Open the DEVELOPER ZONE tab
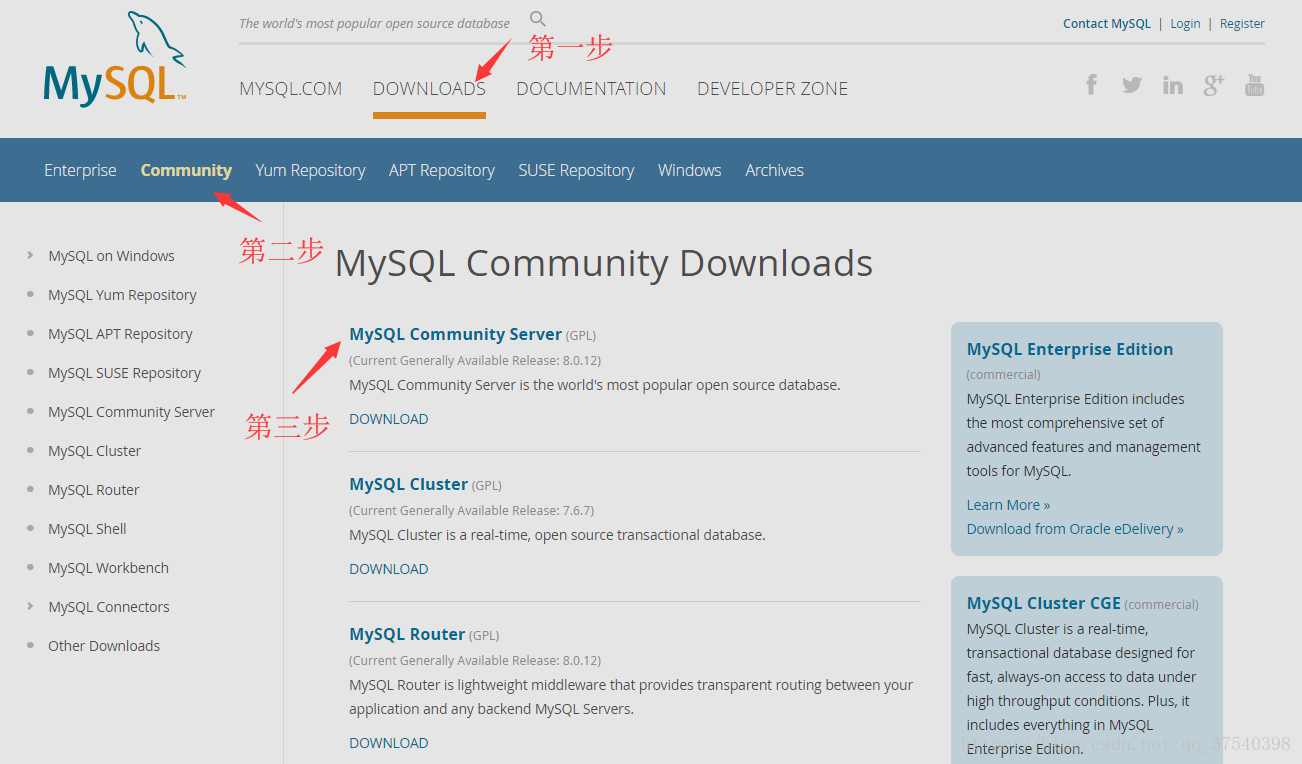The image size is (1302, 764). point(773,89)
